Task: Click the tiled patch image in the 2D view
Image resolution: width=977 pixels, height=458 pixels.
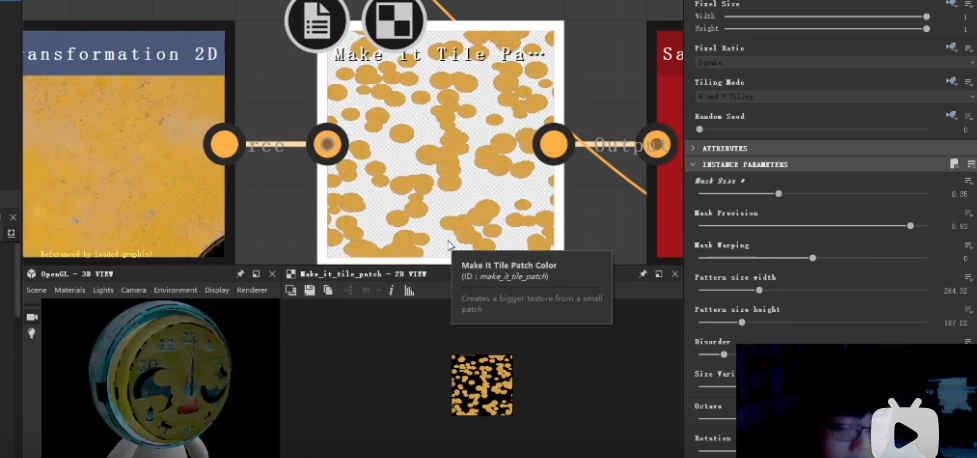Action: [x=482, y=385]
